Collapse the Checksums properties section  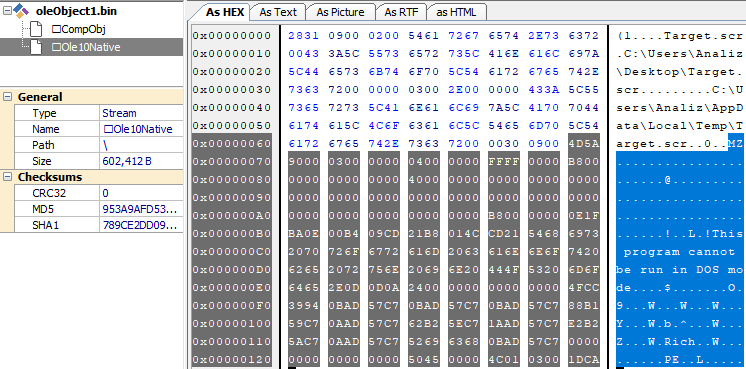[7, 176]
